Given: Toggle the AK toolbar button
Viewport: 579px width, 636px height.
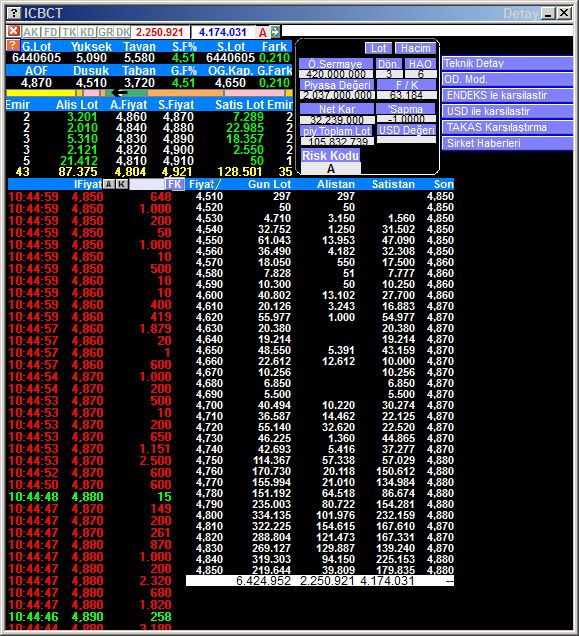Looking at the screenshot, I should coord(31,32).
